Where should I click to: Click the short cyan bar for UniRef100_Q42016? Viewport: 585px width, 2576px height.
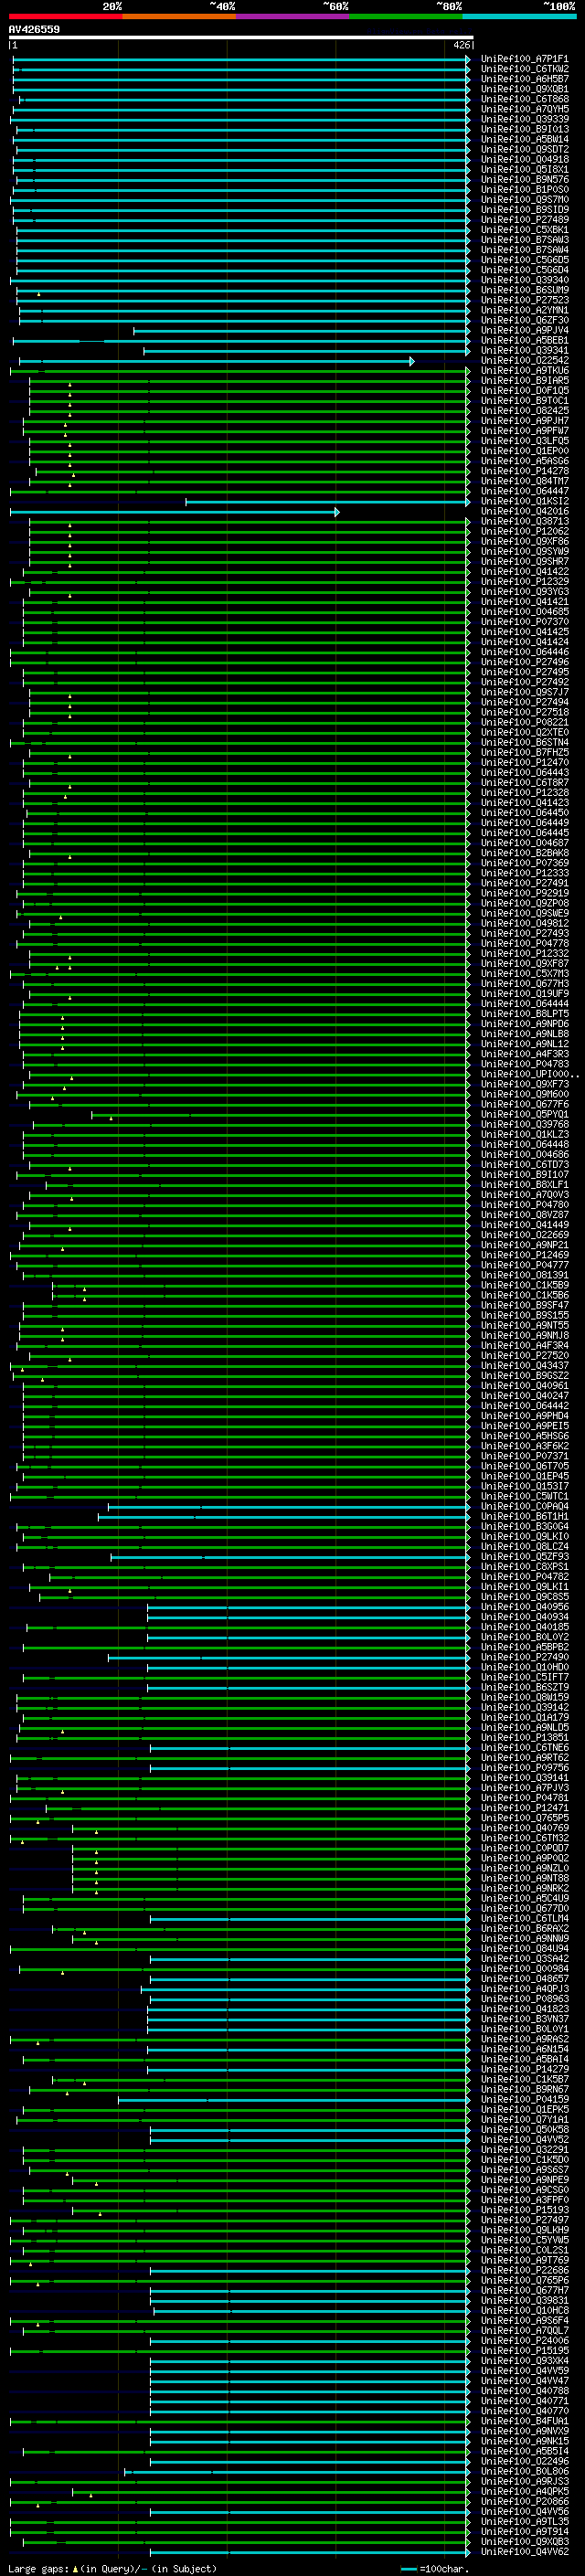(x=174, y=512)
